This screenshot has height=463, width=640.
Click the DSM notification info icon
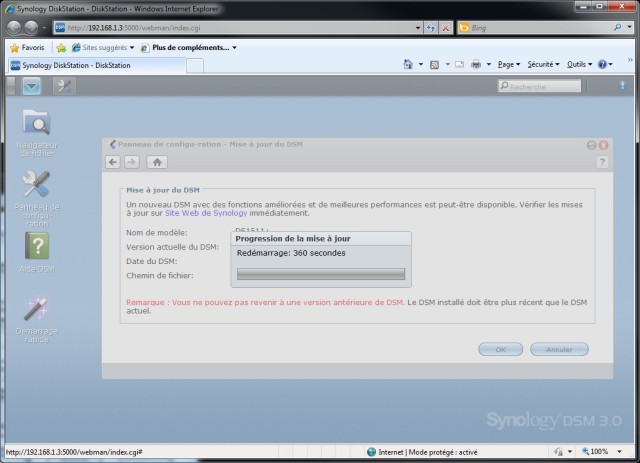click(622, 85)
